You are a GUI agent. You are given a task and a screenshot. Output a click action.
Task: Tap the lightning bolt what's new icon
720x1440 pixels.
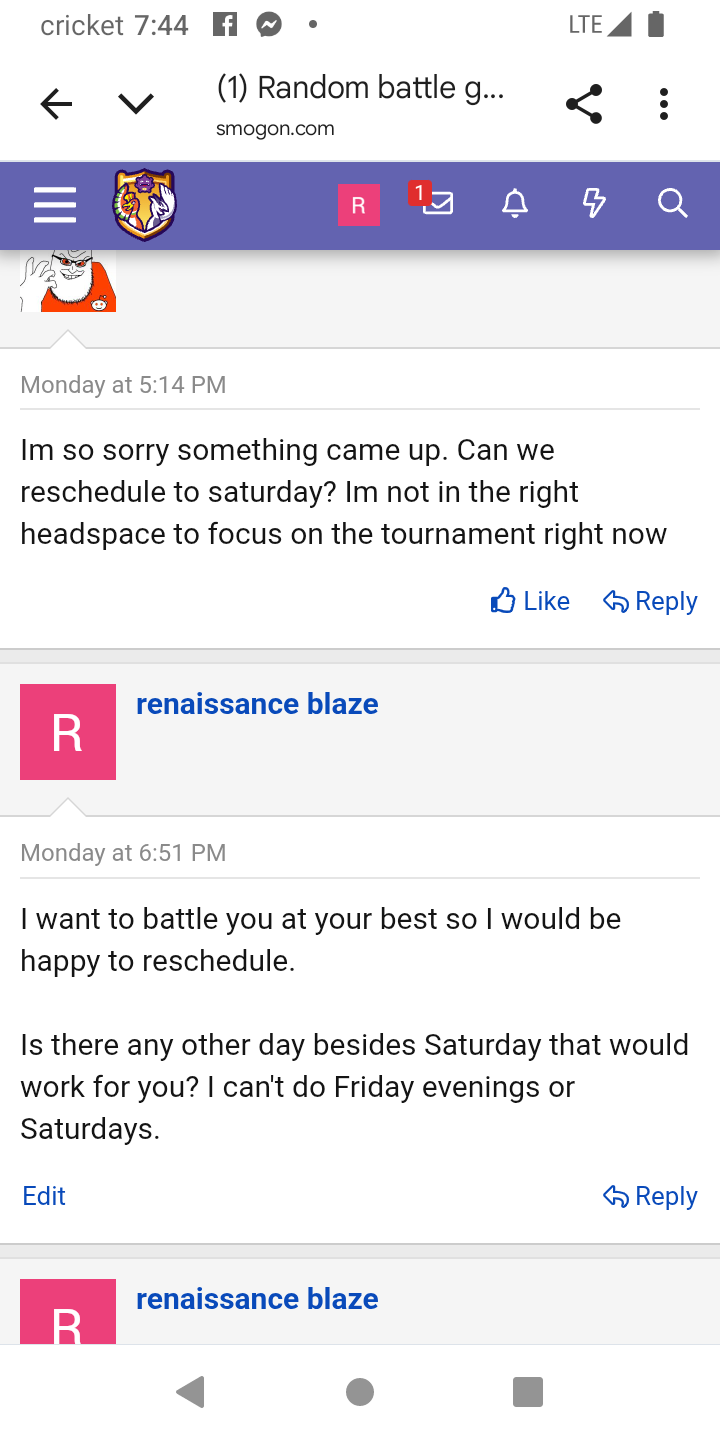(x=594, y=204)
